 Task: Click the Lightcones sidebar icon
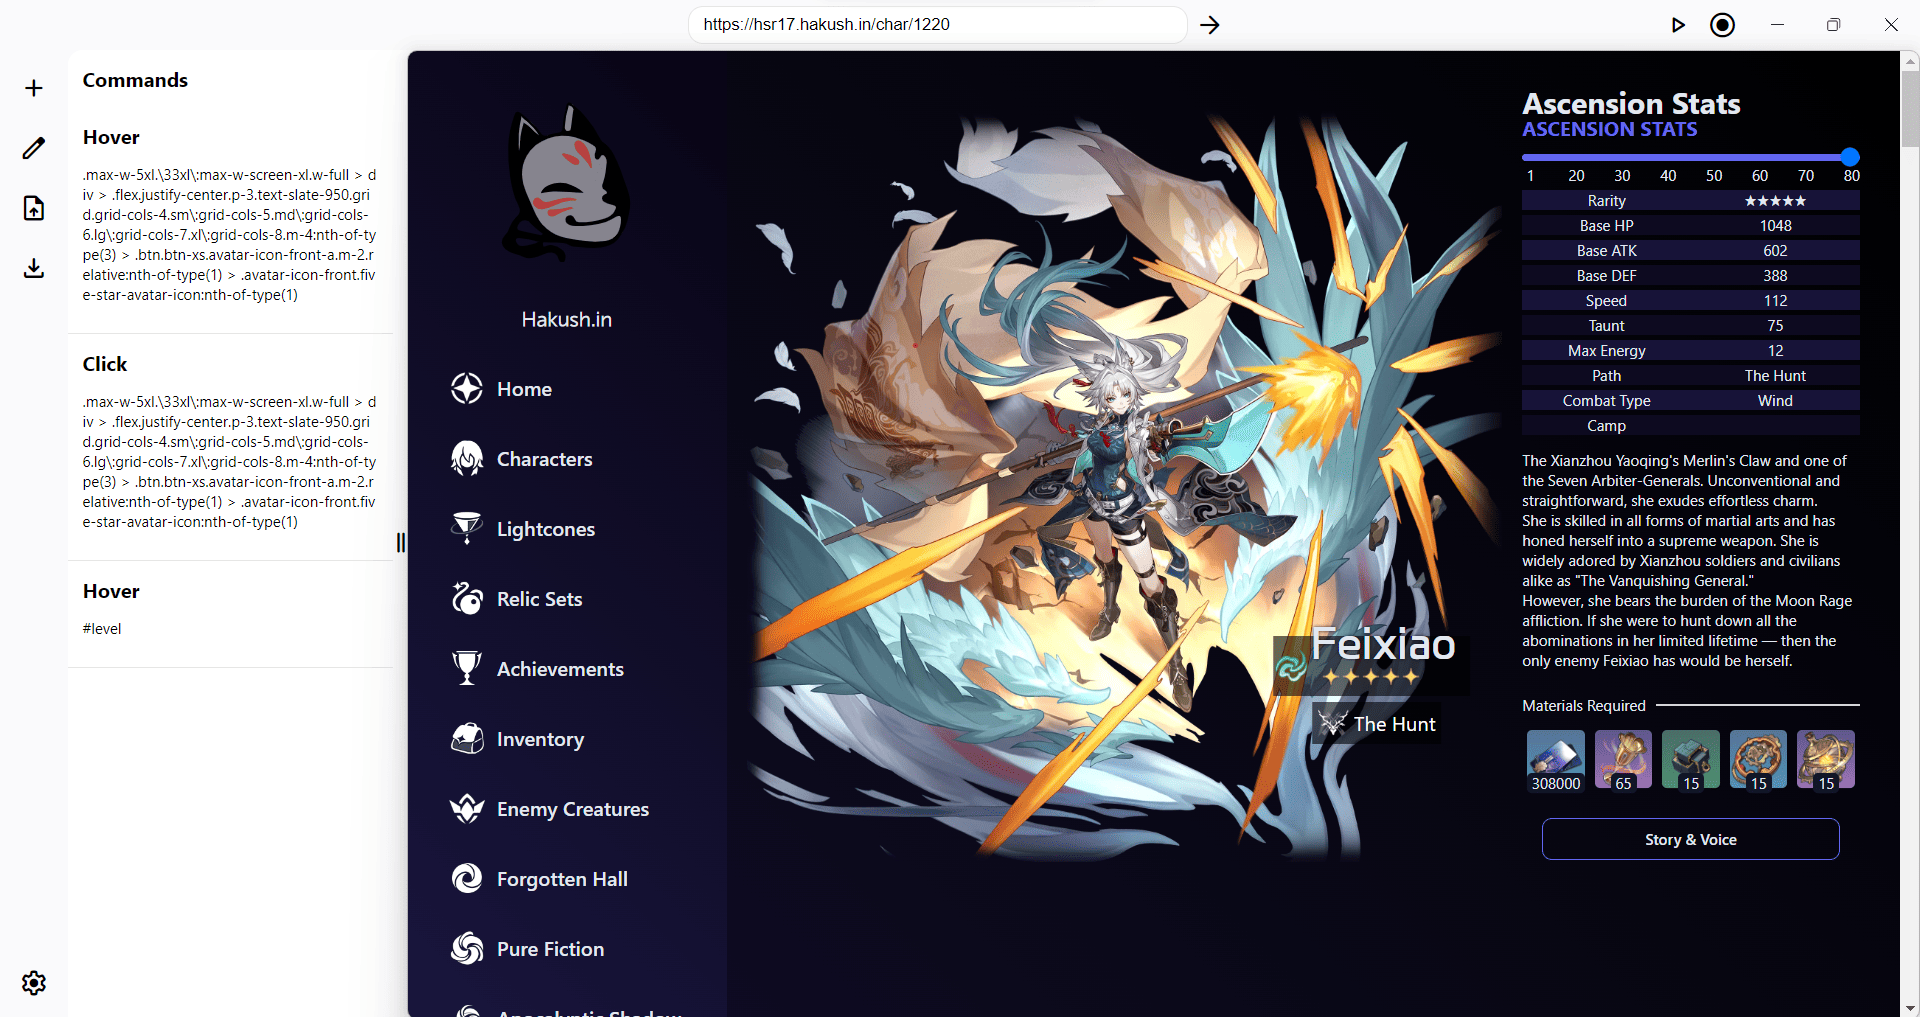[x=467, y=529]
